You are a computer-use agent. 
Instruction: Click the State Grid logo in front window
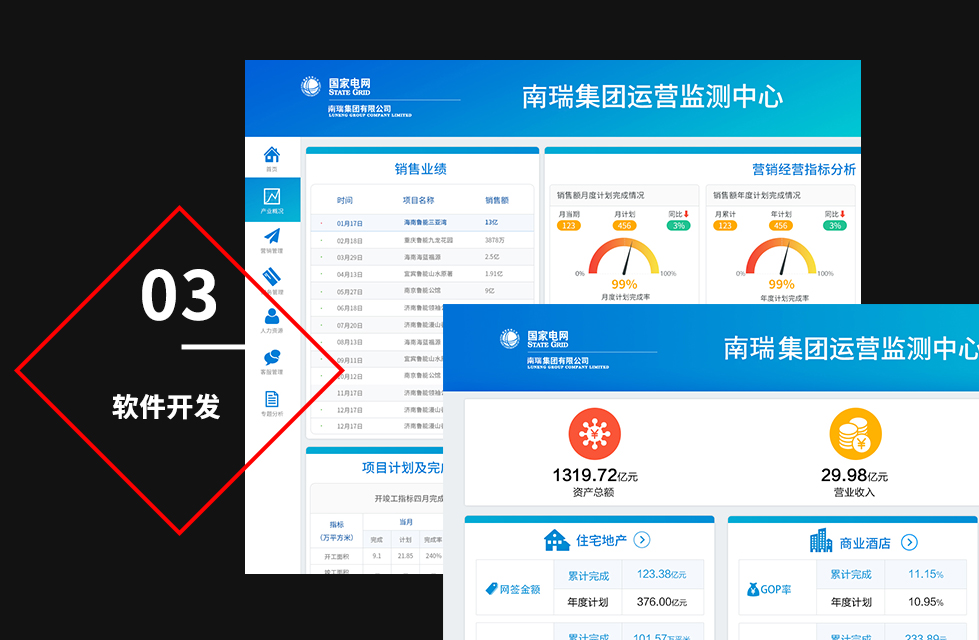pos(509,338)
